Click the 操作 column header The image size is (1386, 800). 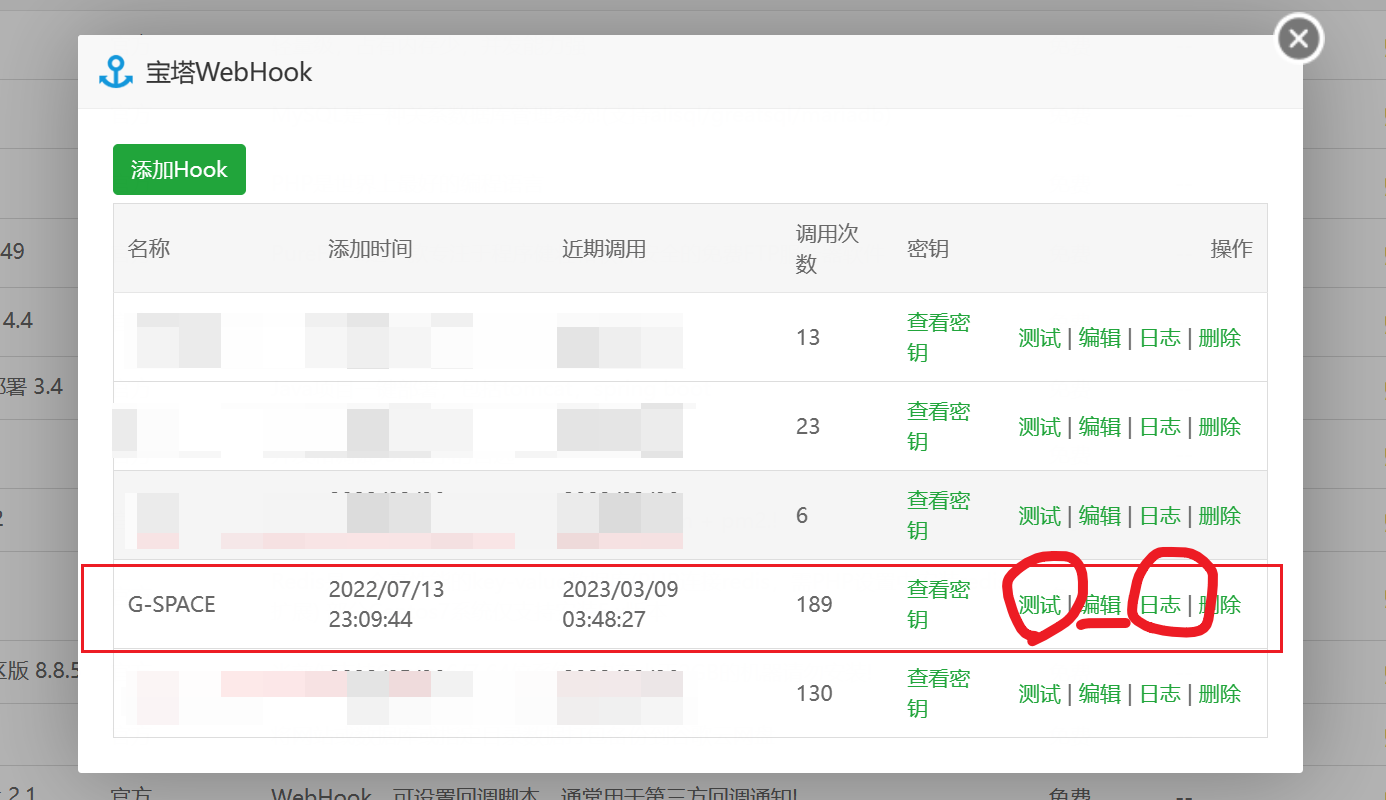coord(1231,248)
